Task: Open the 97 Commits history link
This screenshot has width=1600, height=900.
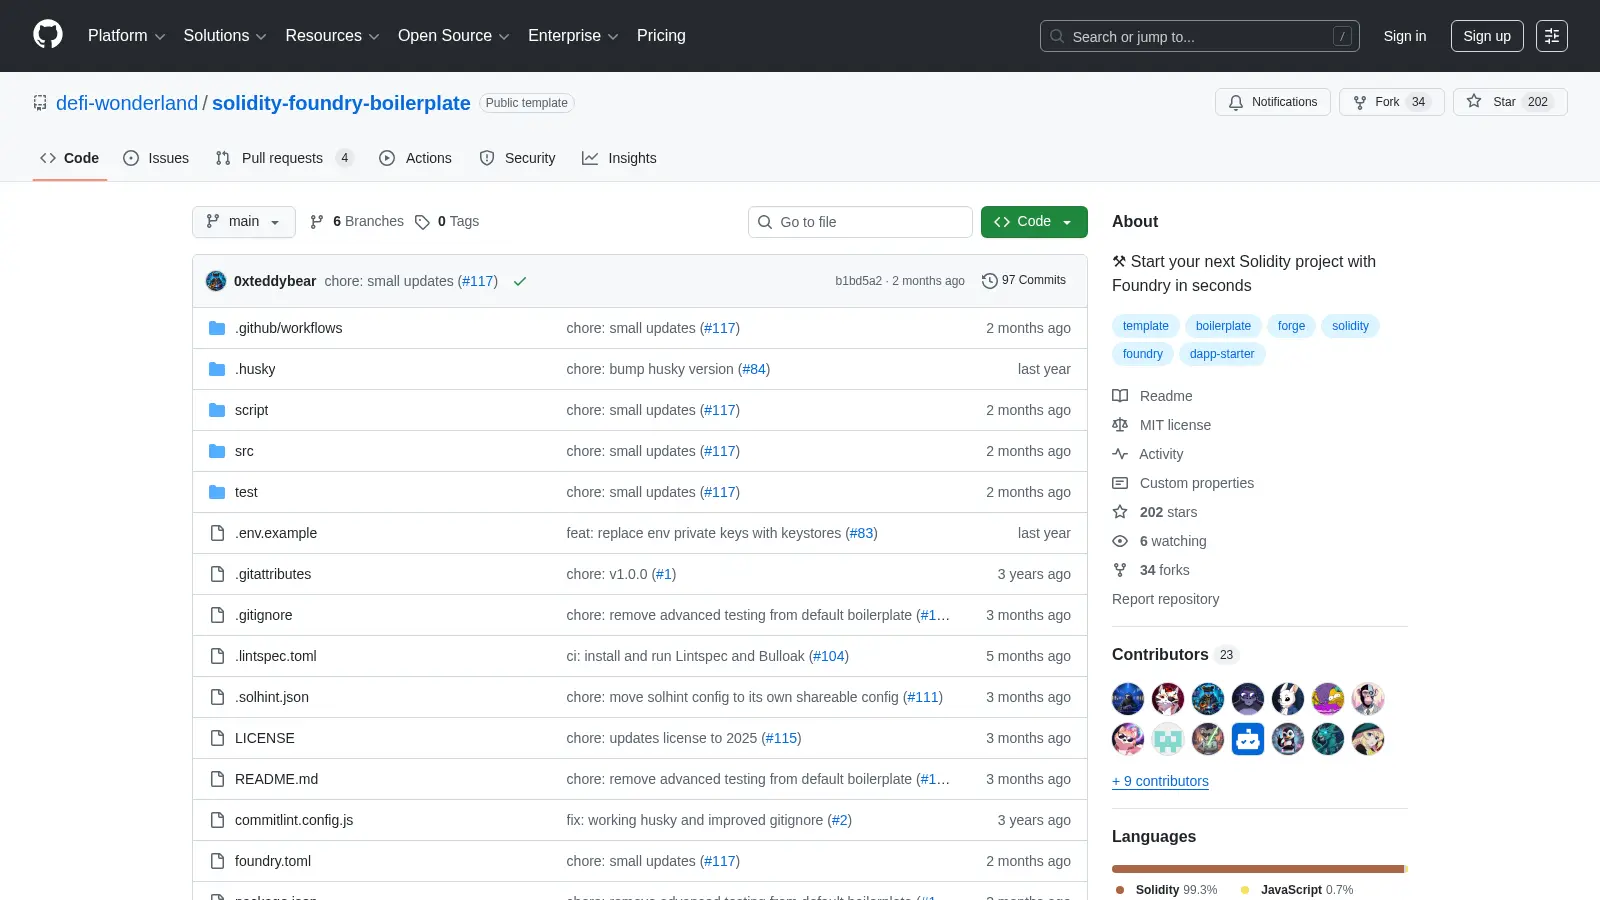Action: pos(1024,281)
